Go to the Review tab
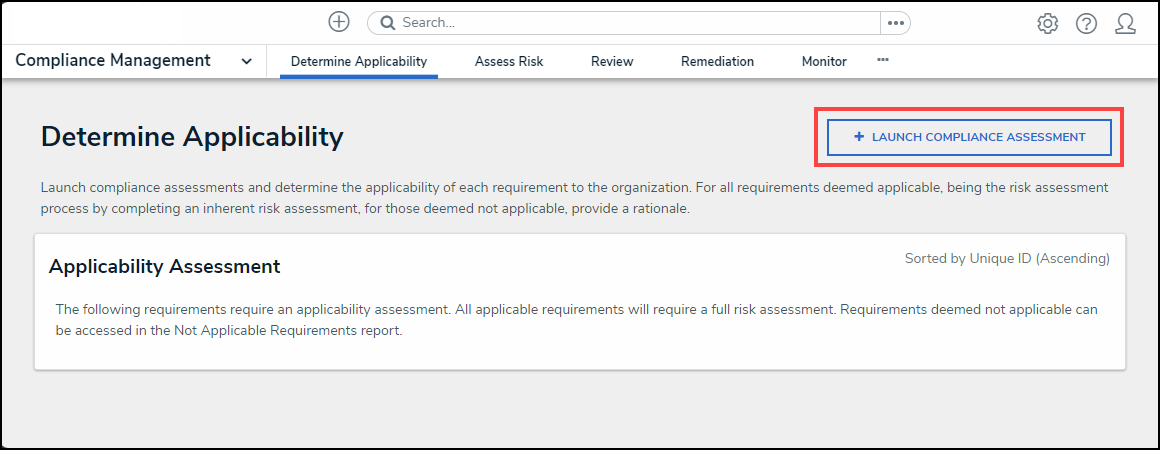The height and width of the screenshot is (450, 1160). pos(612,61)
